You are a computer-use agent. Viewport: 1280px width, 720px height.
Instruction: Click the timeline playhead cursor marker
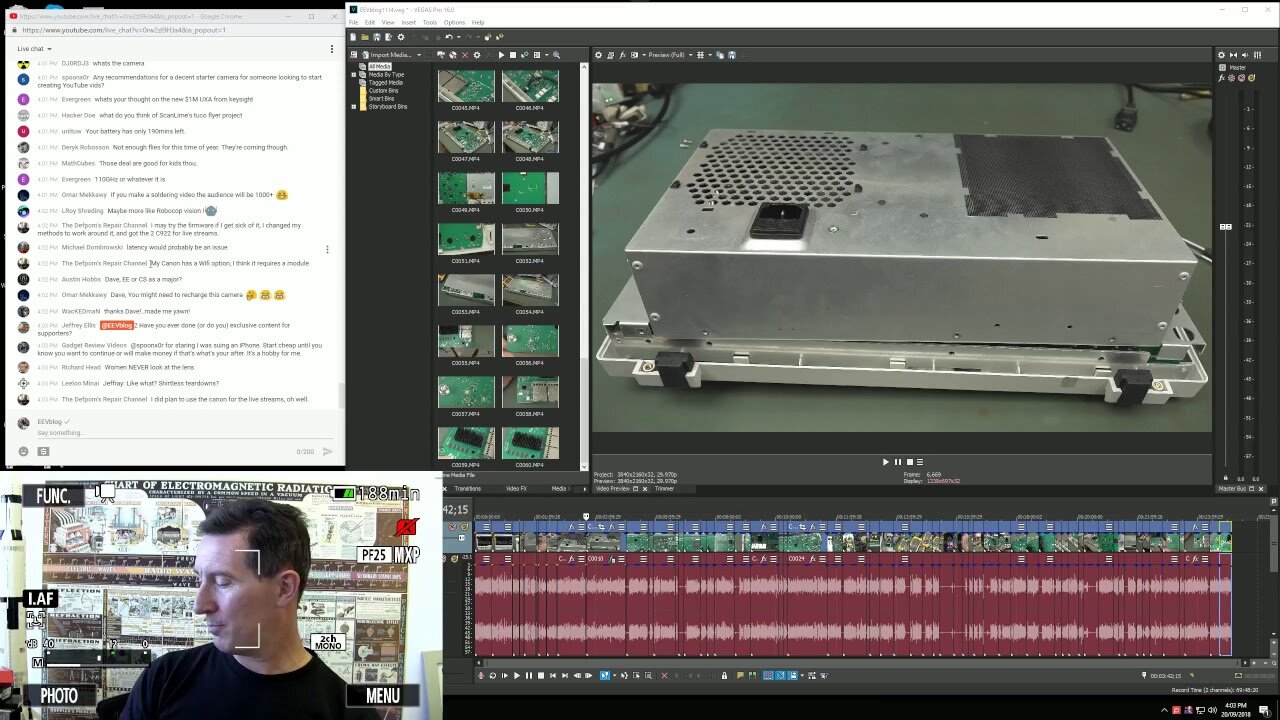click(586, 517)
